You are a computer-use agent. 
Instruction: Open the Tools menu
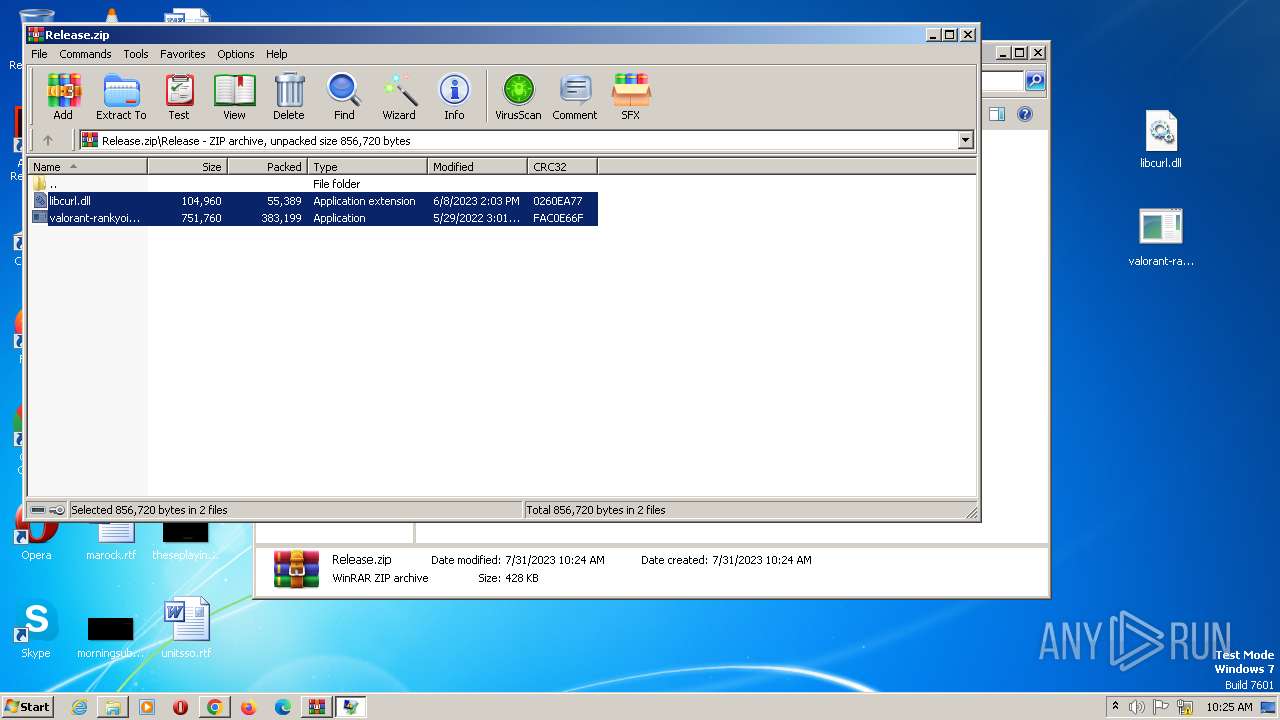(x=136, y=54)
